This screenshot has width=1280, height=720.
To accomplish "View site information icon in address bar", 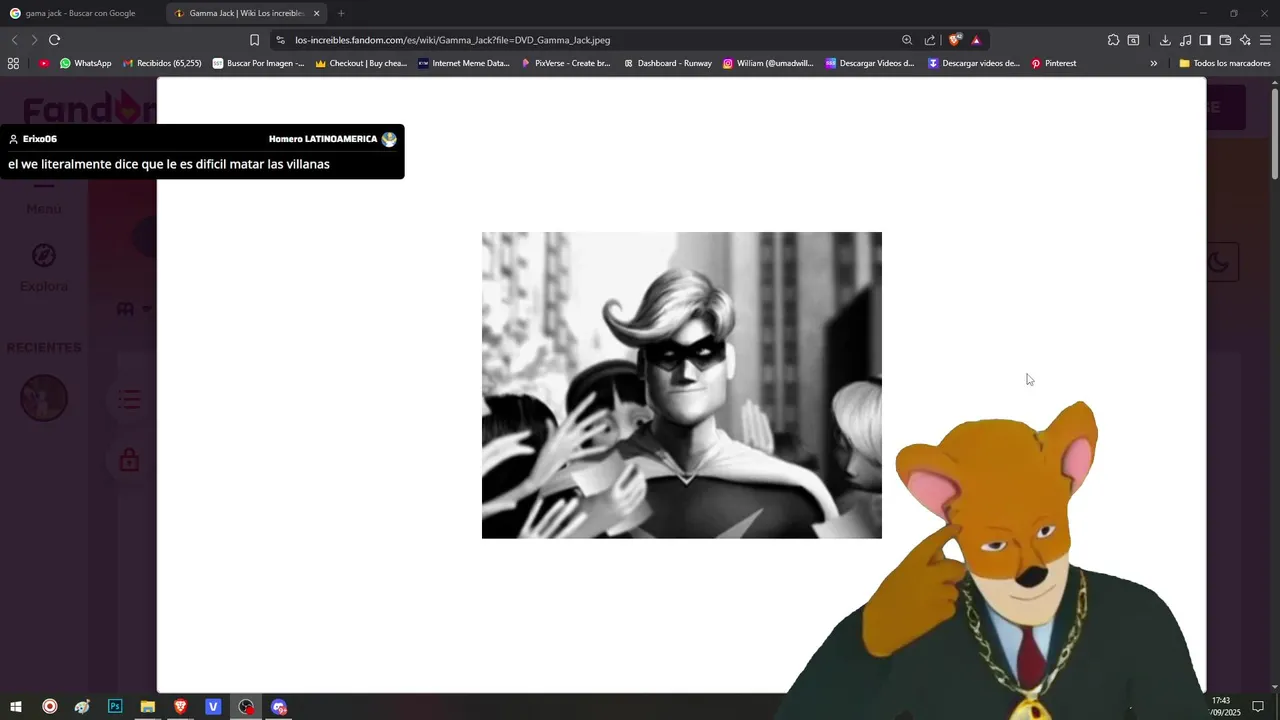I will (280, 40).
